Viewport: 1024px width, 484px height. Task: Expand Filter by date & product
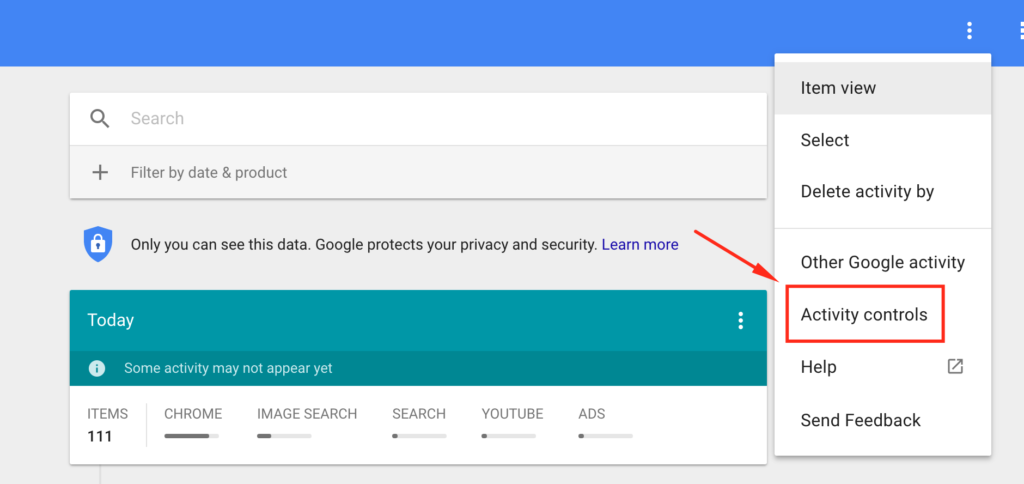[209, 172]
